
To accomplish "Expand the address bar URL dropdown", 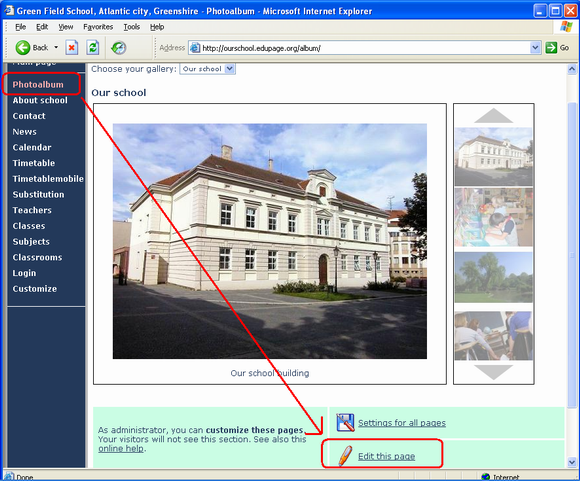I will coord(535,48).
